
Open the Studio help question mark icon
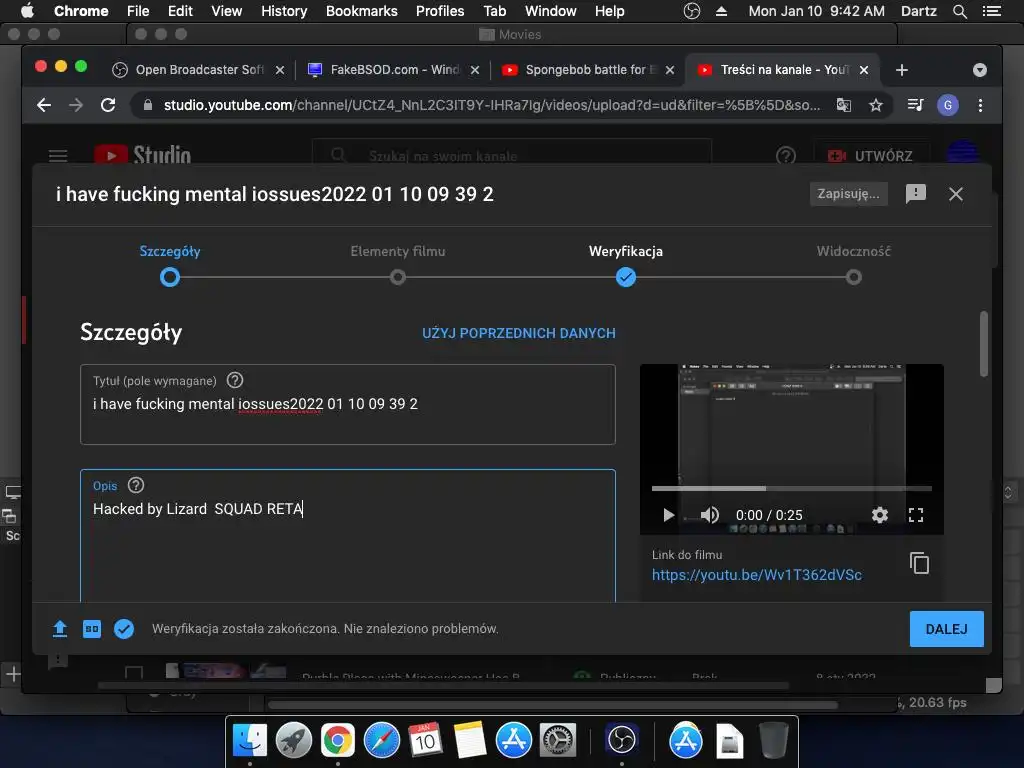click(786, 156)
